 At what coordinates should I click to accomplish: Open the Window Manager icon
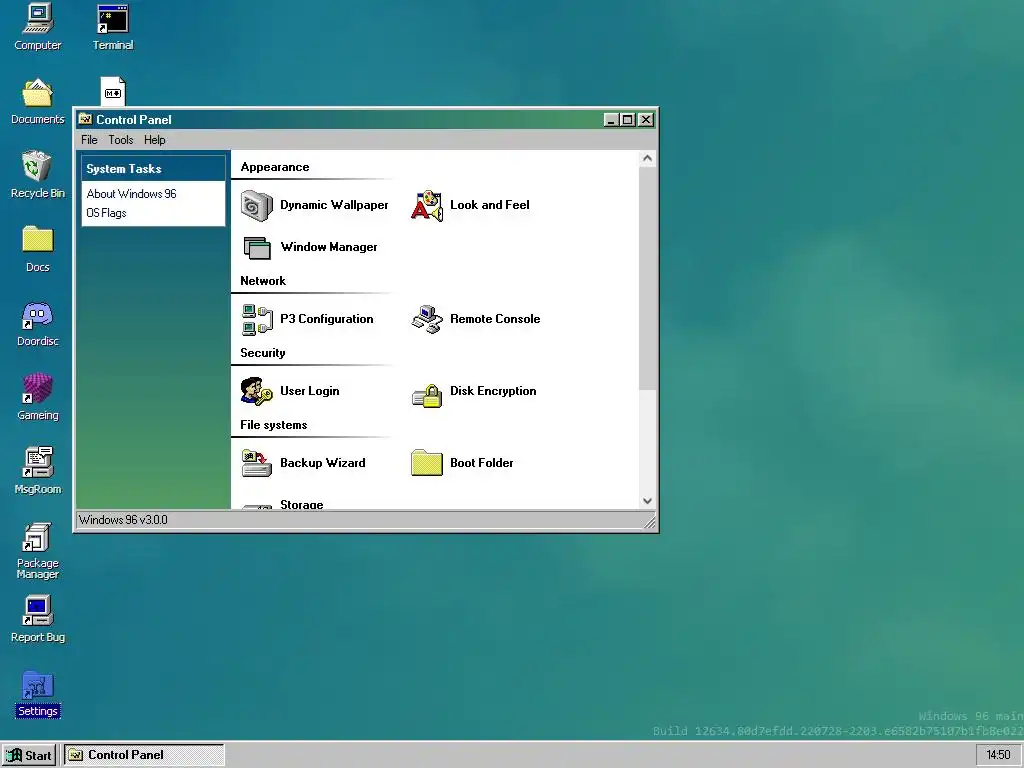point(257,248)
